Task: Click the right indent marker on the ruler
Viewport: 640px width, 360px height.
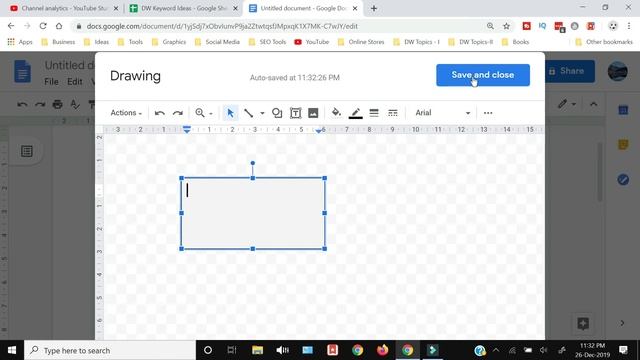Action: click(319, 130)
